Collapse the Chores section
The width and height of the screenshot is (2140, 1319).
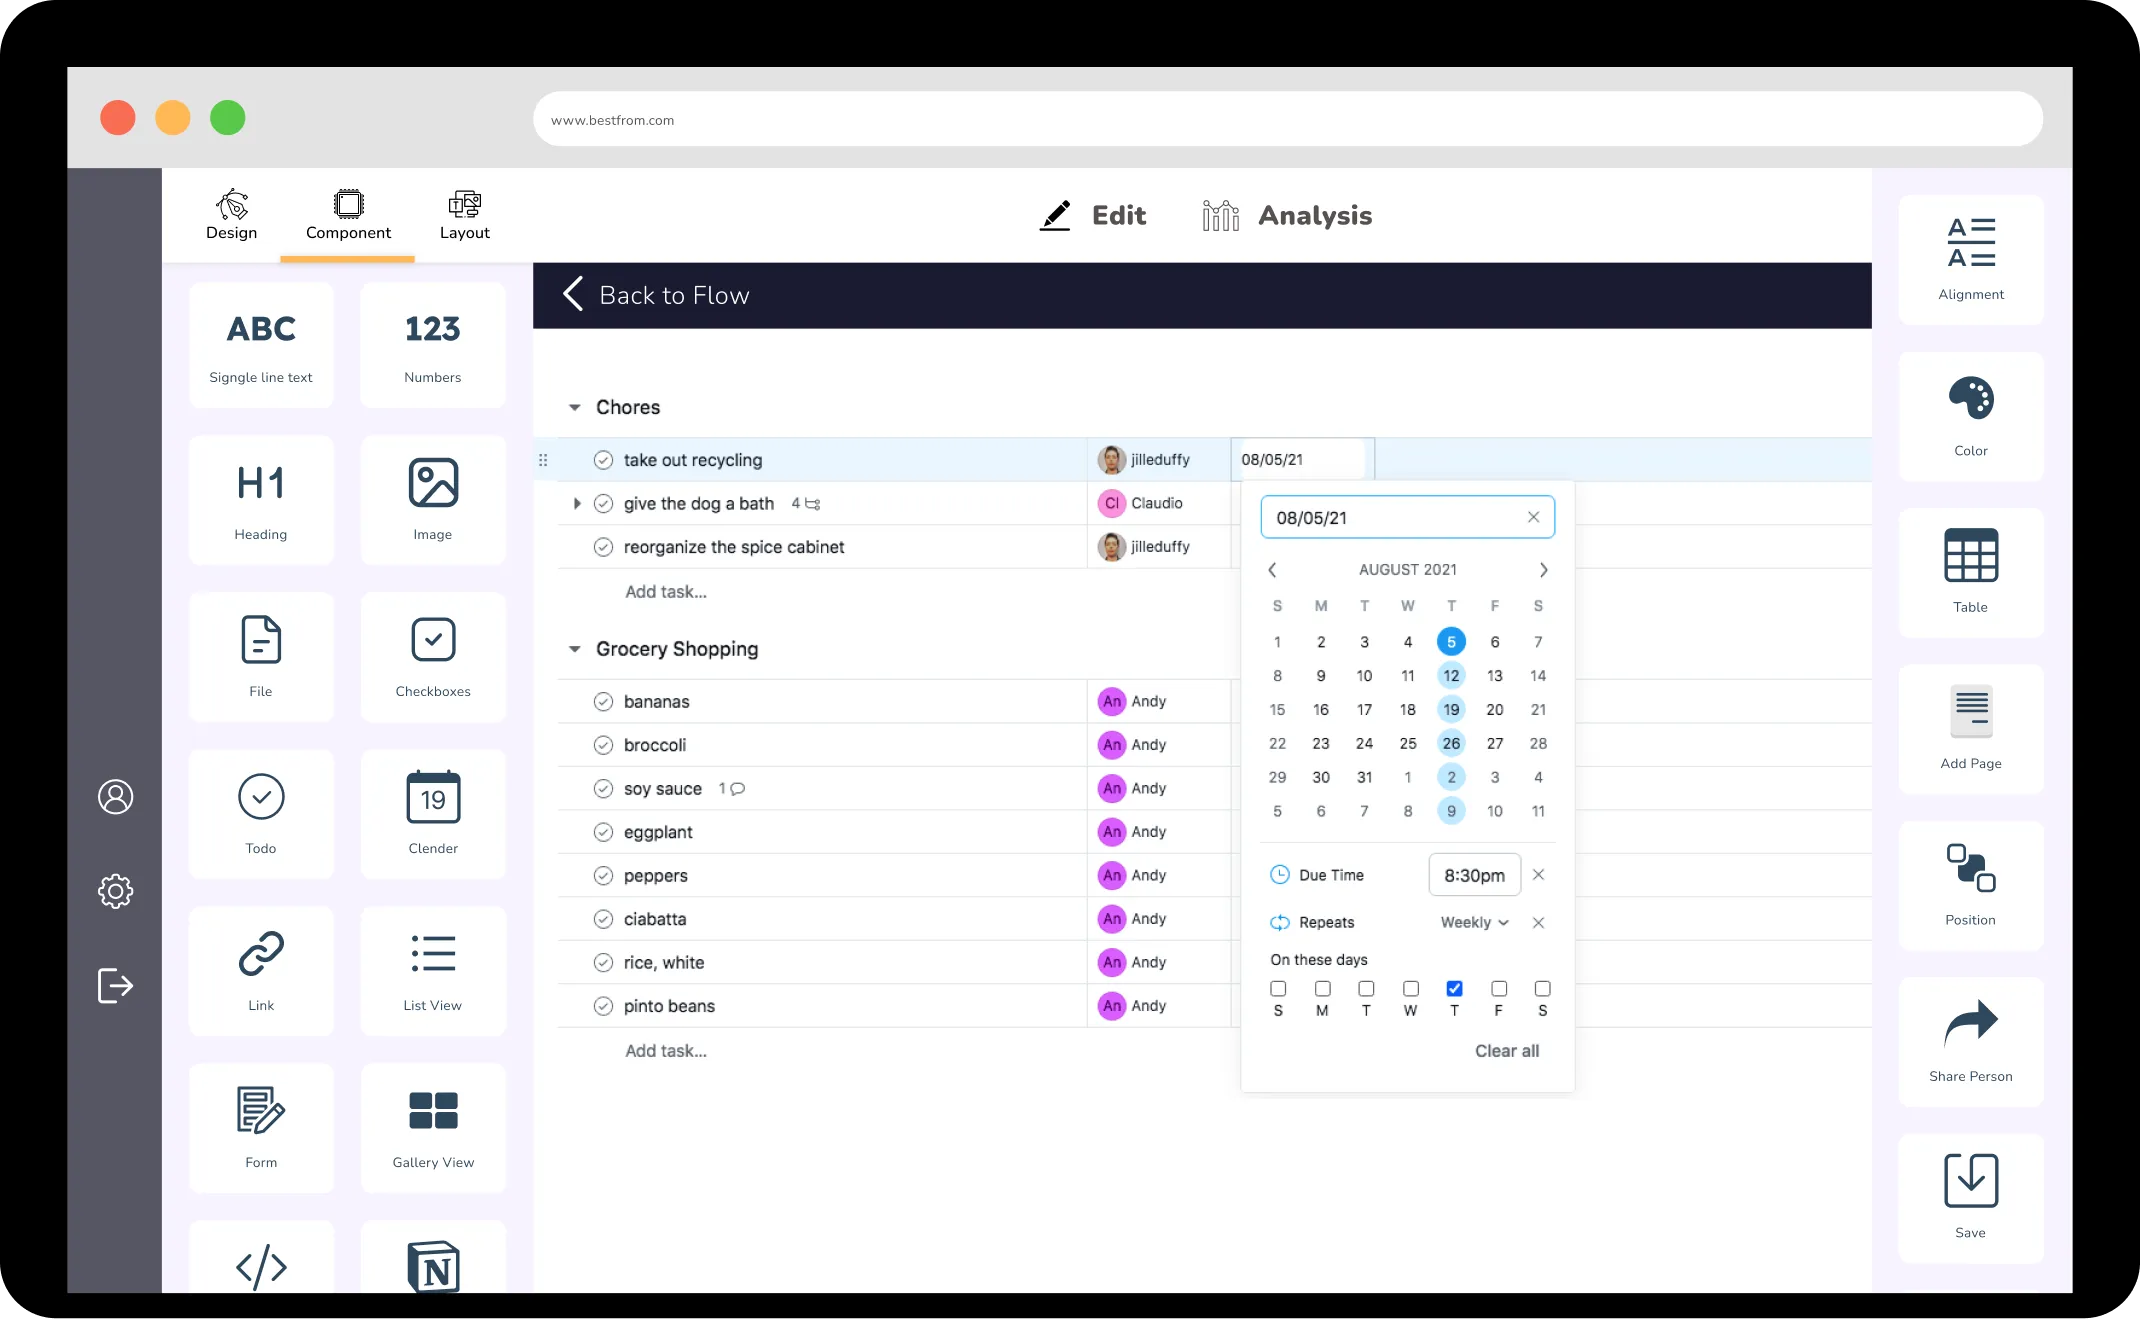point(575,407)
